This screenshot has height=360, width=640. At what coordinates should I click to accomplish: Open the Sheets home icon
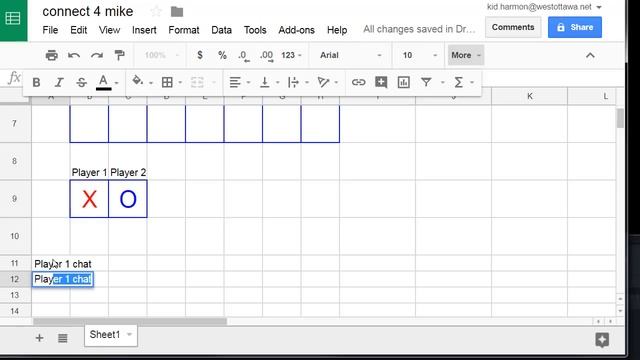tap(13, 19)
